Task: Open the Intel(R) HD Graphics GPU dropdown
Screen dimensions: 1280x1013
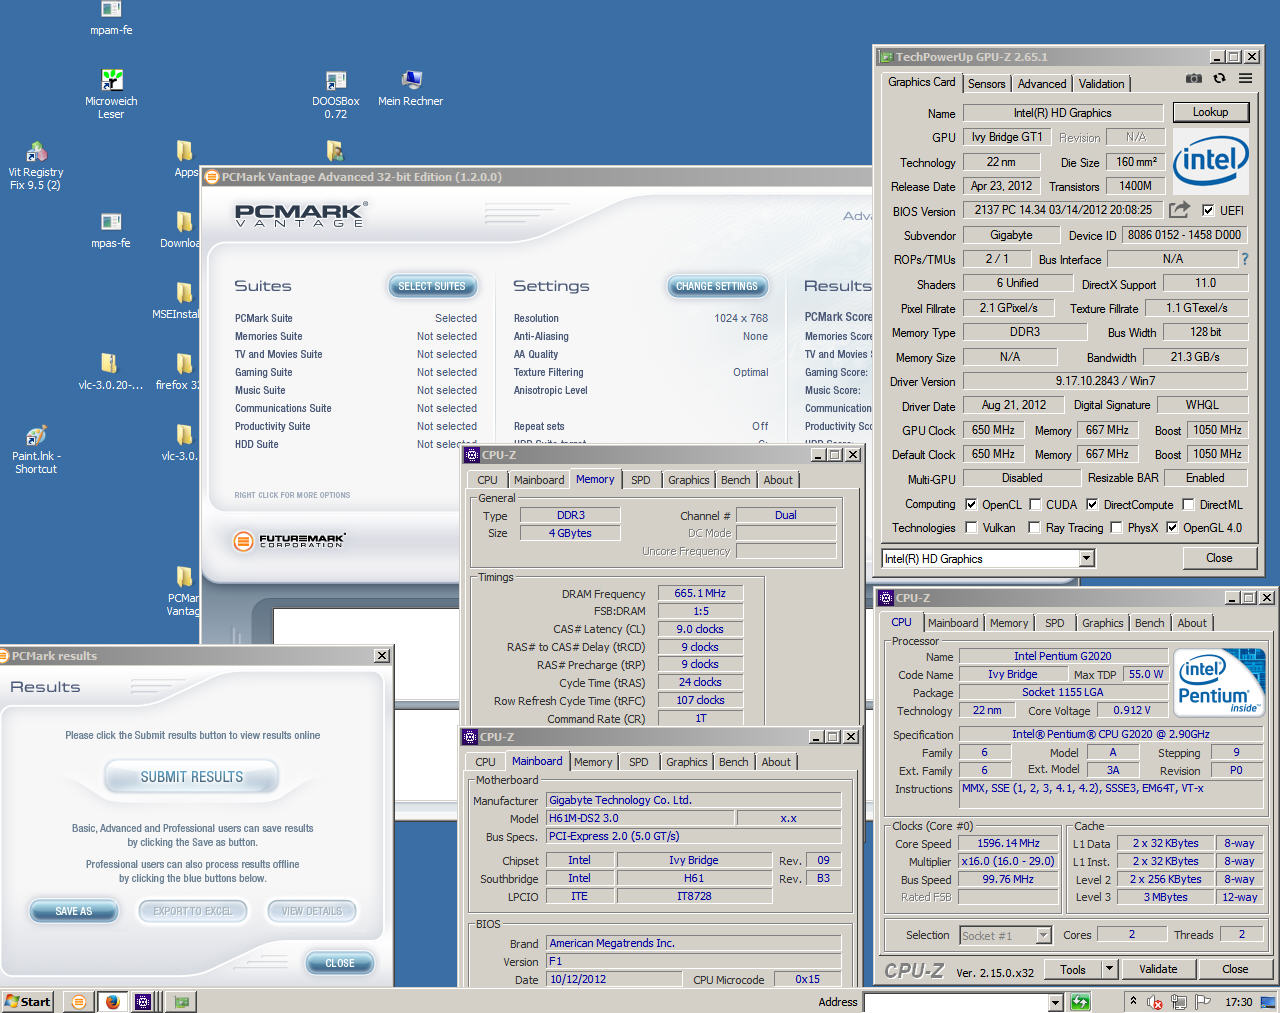Action: point(1087,558)
